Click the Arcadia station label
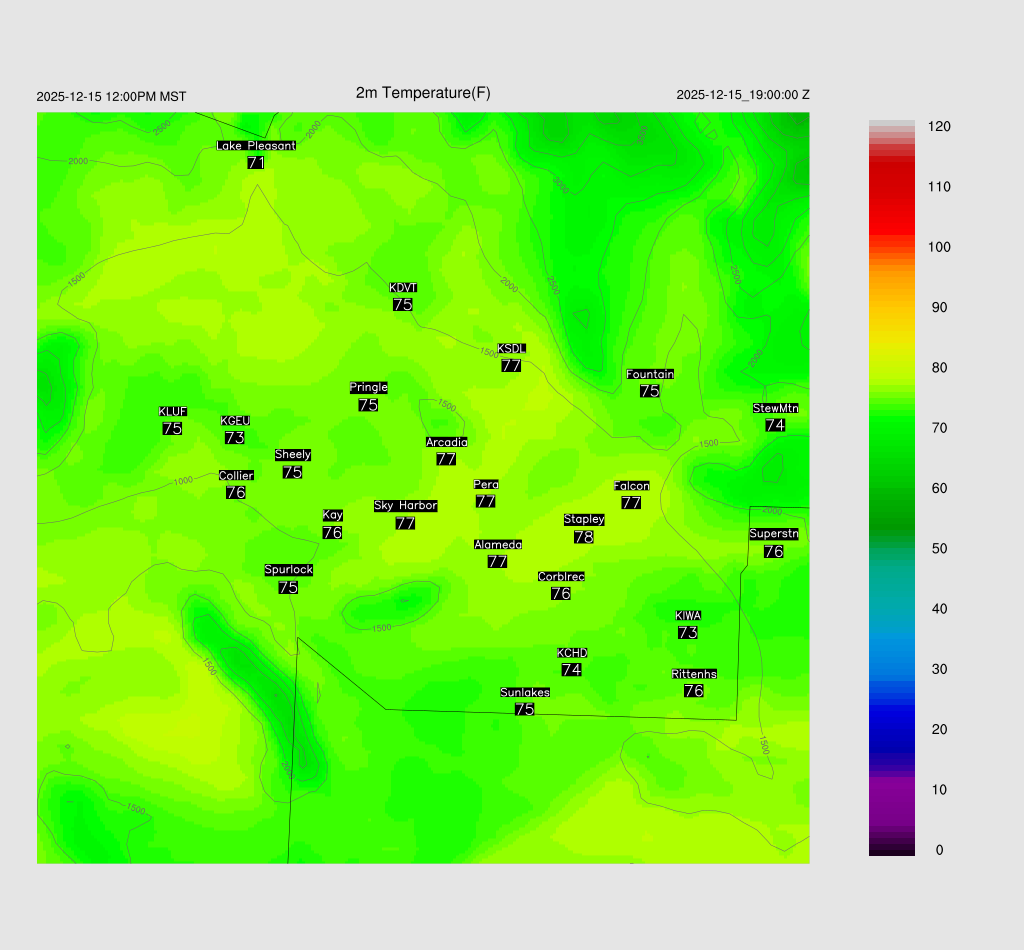 tap(446, 442)
